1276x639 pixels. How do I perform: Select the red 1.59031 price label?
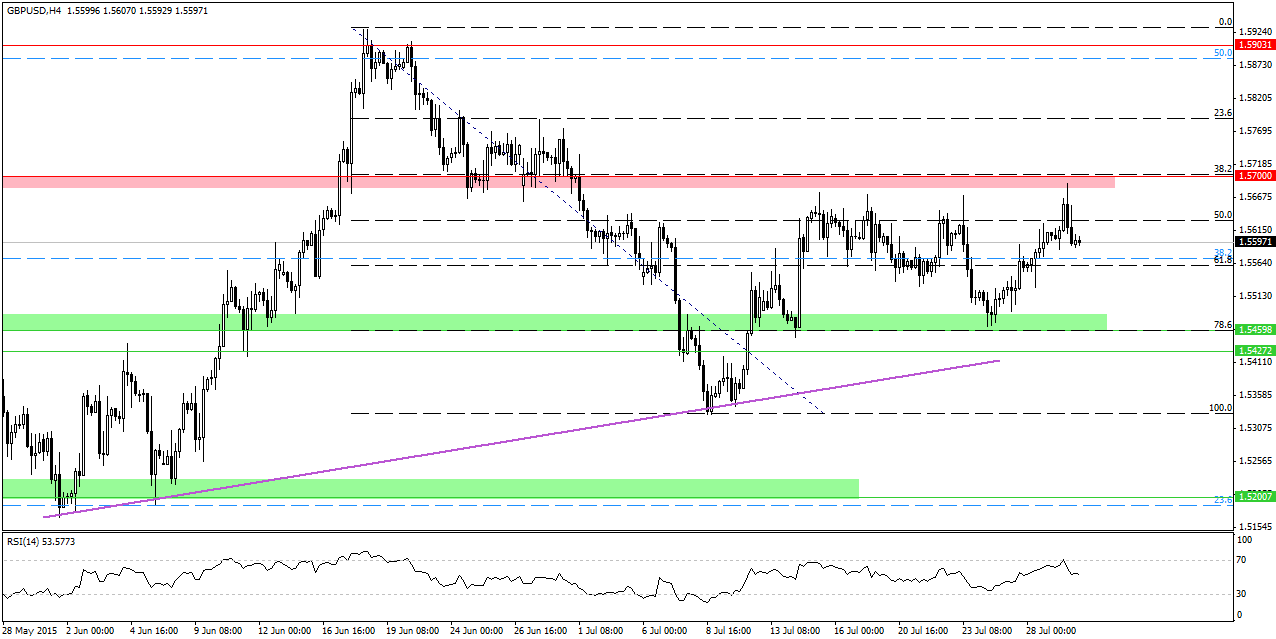pos(1255,45)
